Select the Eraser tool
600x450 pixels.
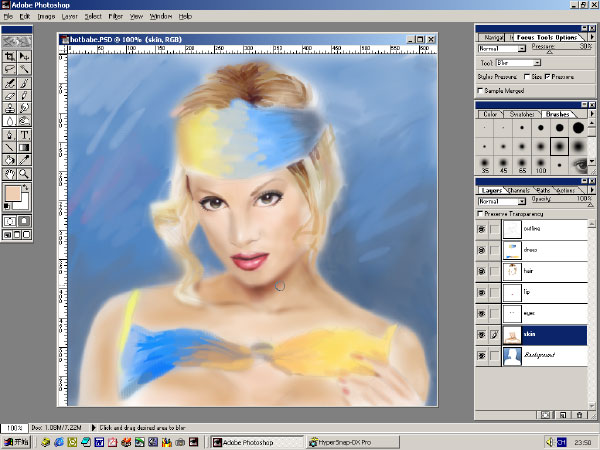(x=10, y=96)
